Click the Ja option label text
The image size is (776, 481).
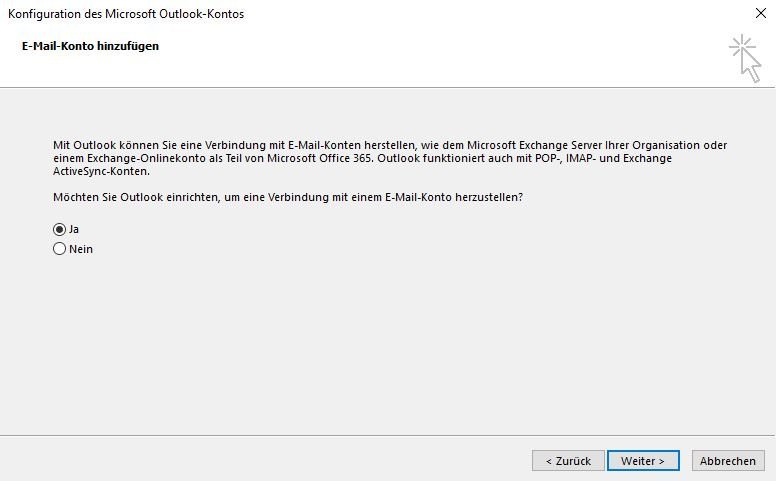[74, 230]
